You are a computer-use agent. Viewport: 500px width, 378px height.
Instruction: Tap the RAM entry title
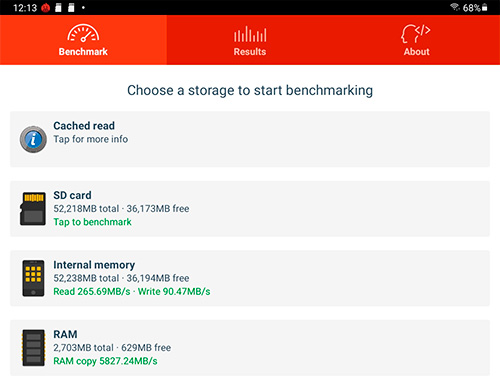tap(65, 334)
